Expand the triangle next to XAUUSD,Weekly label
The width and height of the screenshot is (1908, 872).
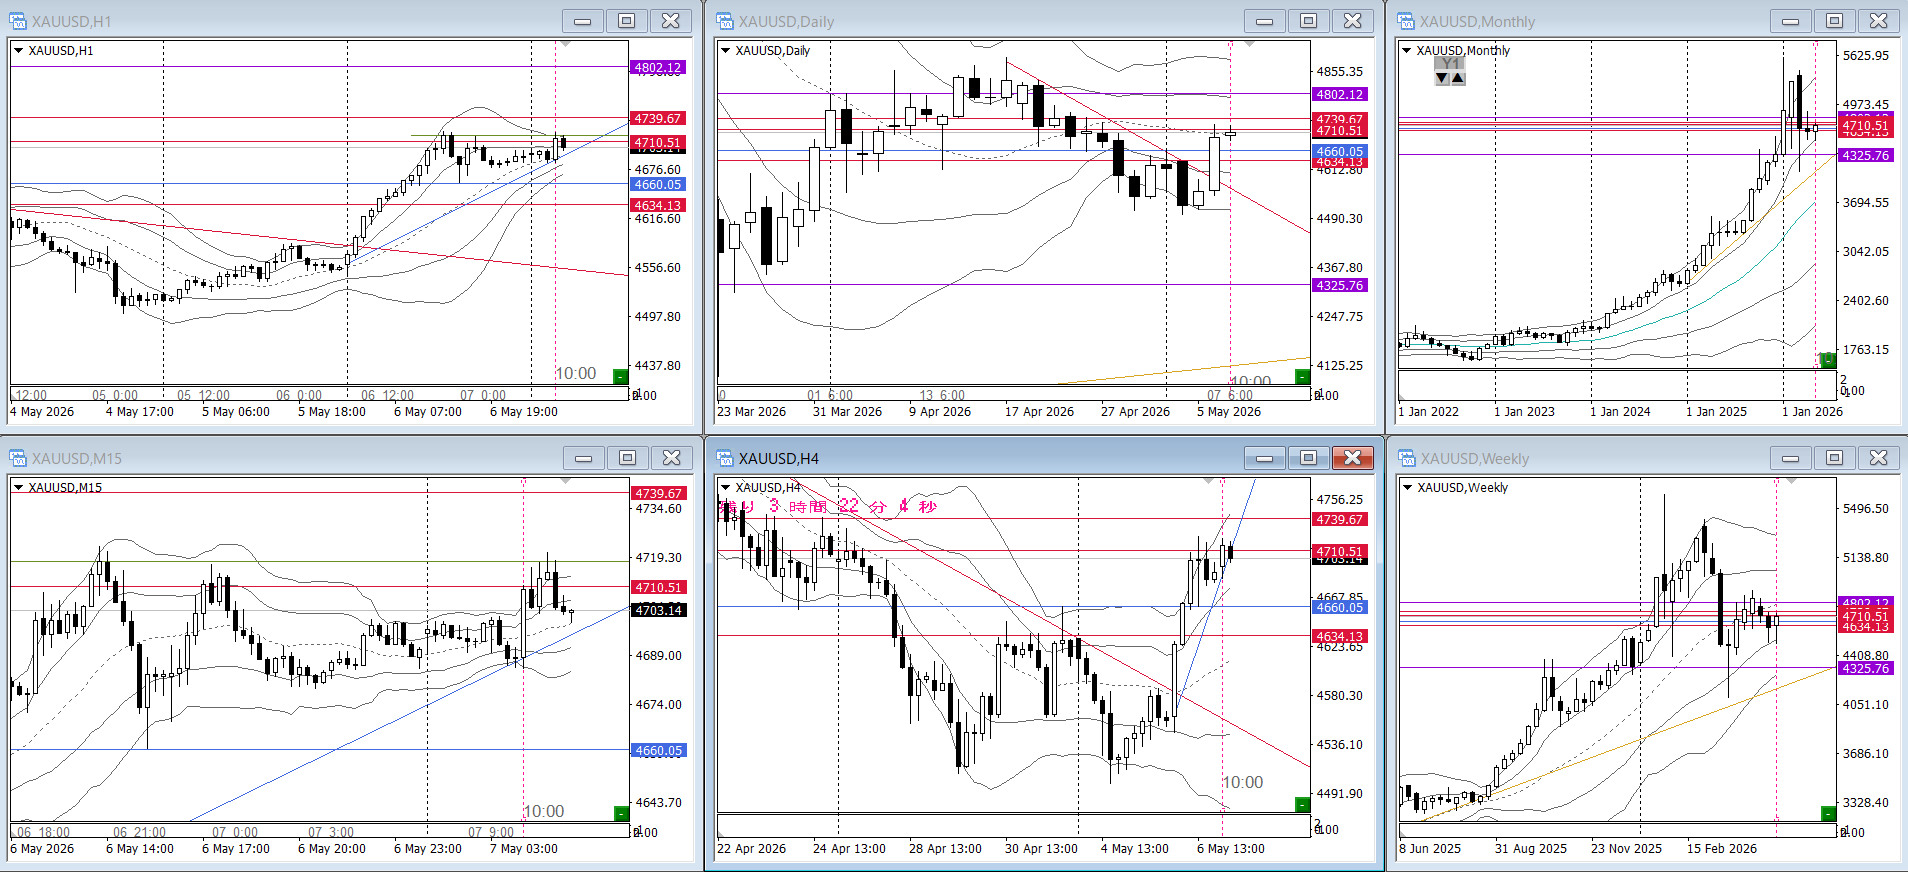1408,487
